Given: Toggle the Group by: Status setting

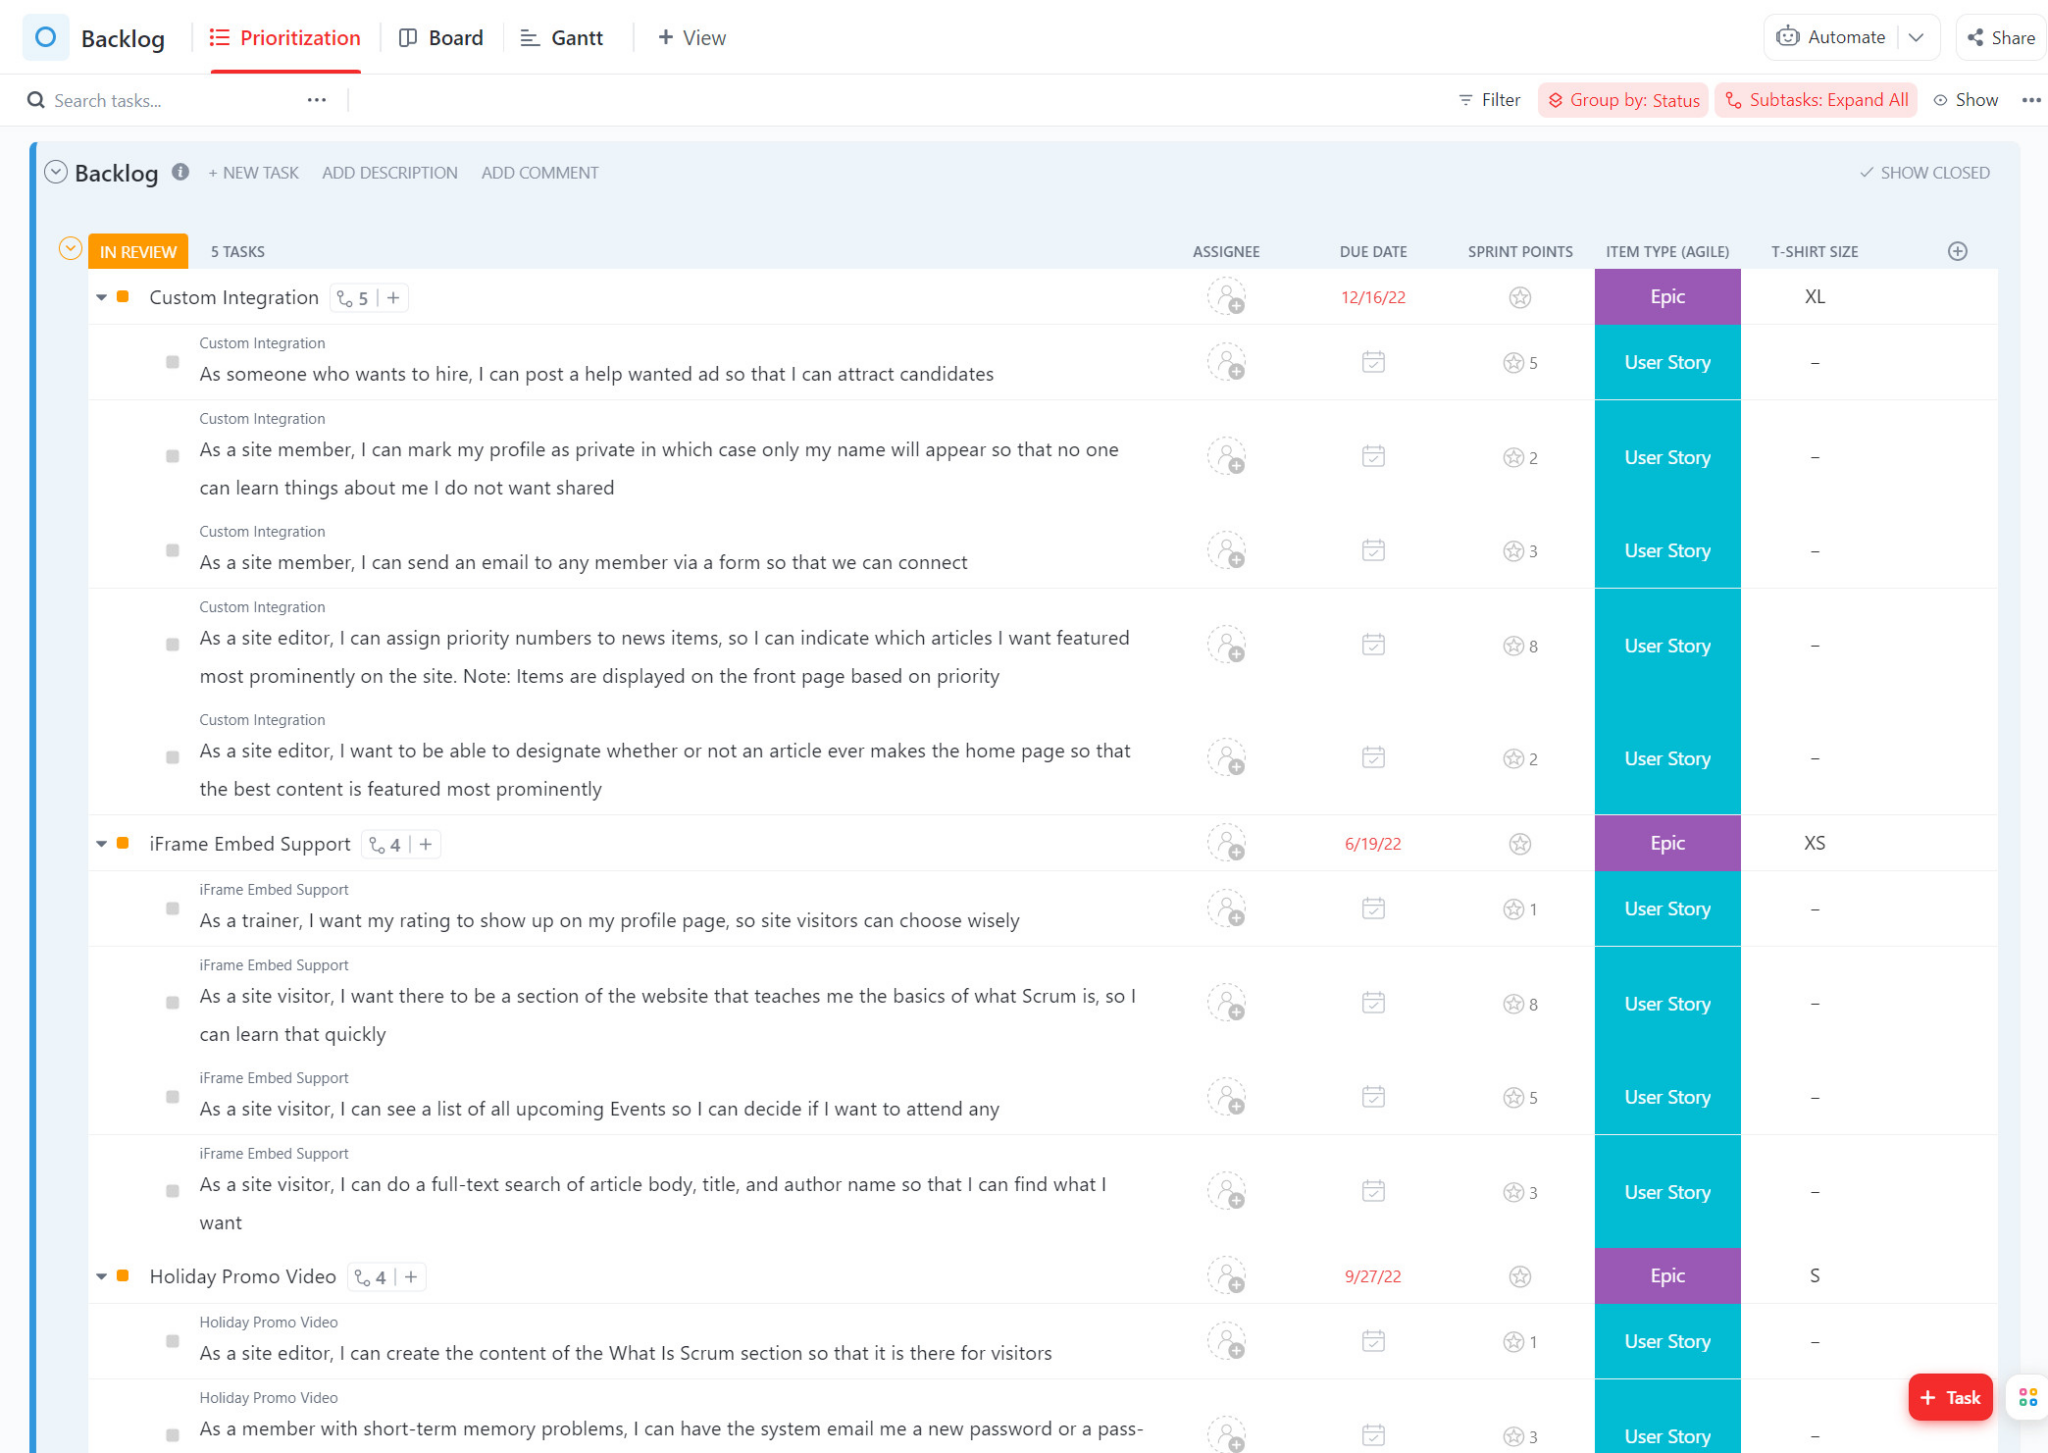Looking at the screenshot, I should coord(1622,99).
